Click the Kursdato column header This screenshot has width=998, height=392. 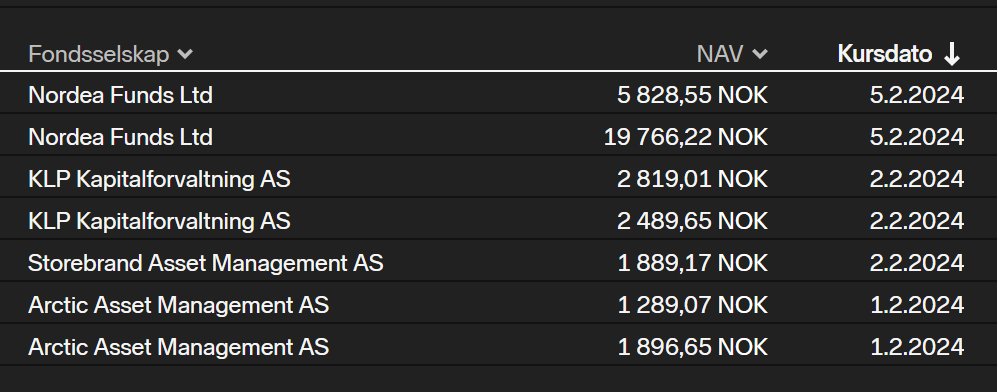tap(899, 54)
